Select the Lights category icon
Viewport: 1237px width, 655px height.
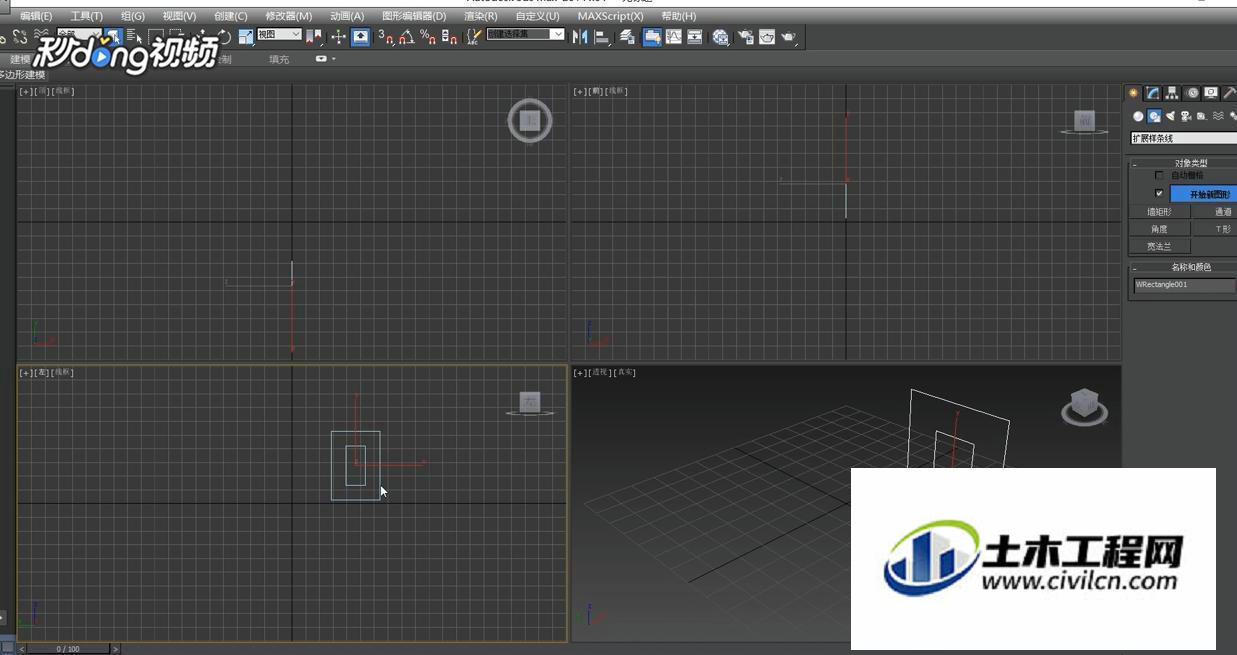[1170, 116]
